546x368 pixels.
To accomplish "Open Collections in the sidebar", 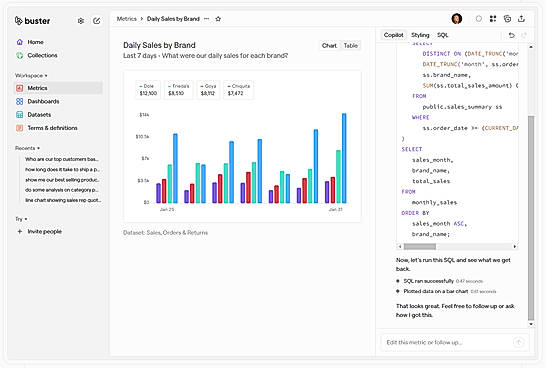I will pos(42,55).
